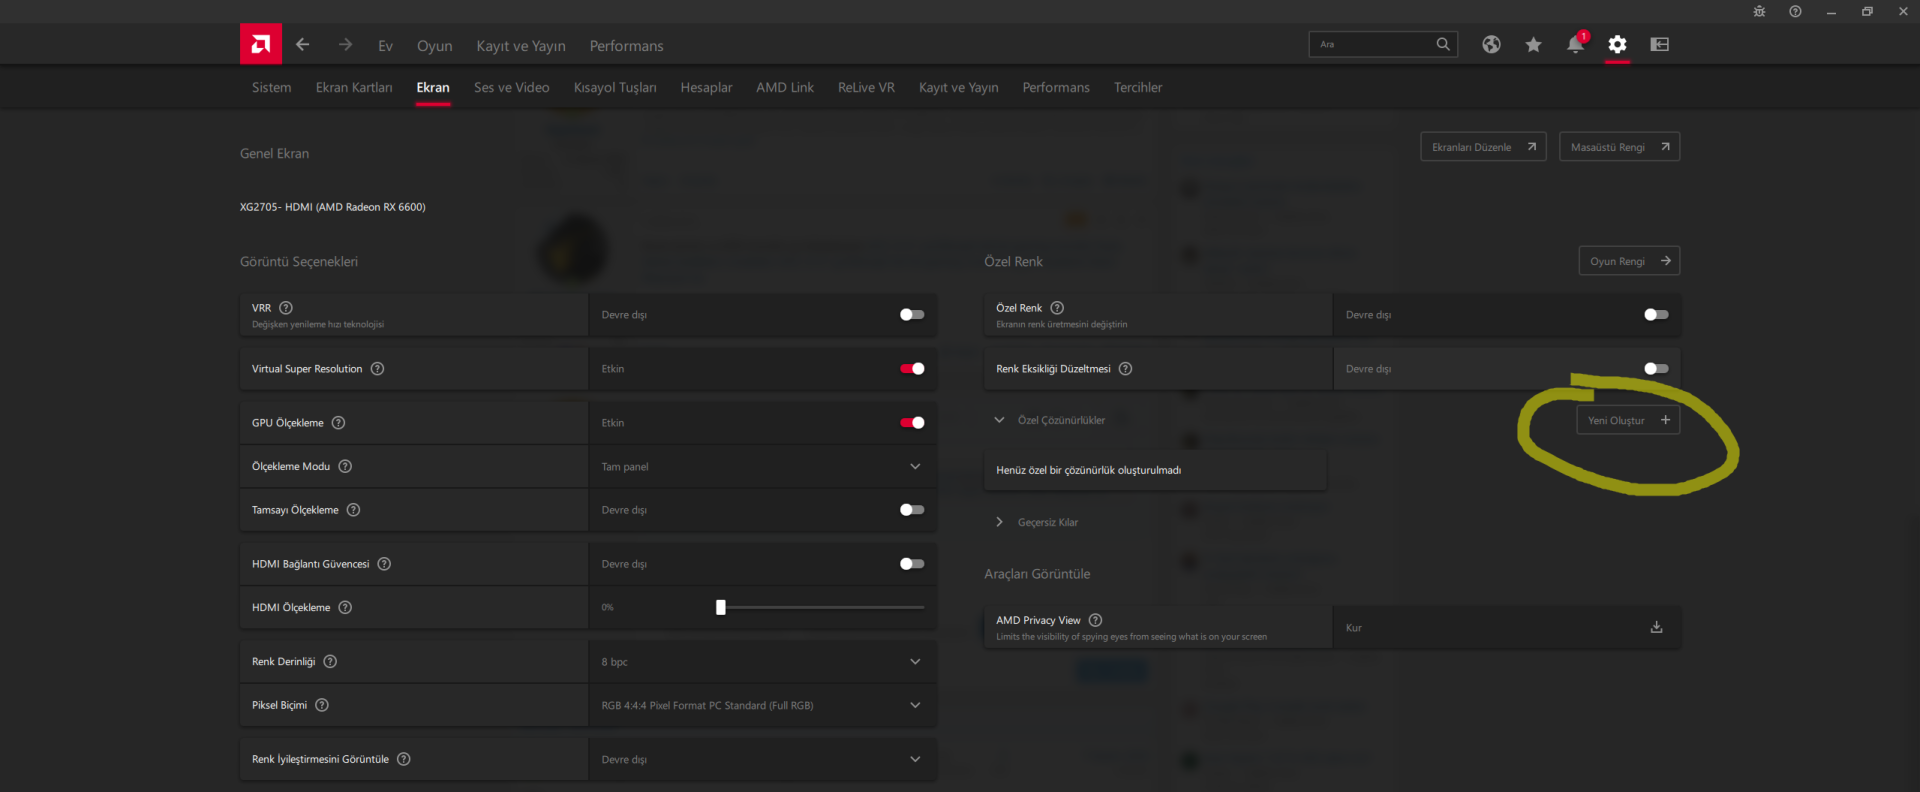Show help info for AMD Privacy View
Screen dimensions: 1920x792
(x=1095, y=620)
